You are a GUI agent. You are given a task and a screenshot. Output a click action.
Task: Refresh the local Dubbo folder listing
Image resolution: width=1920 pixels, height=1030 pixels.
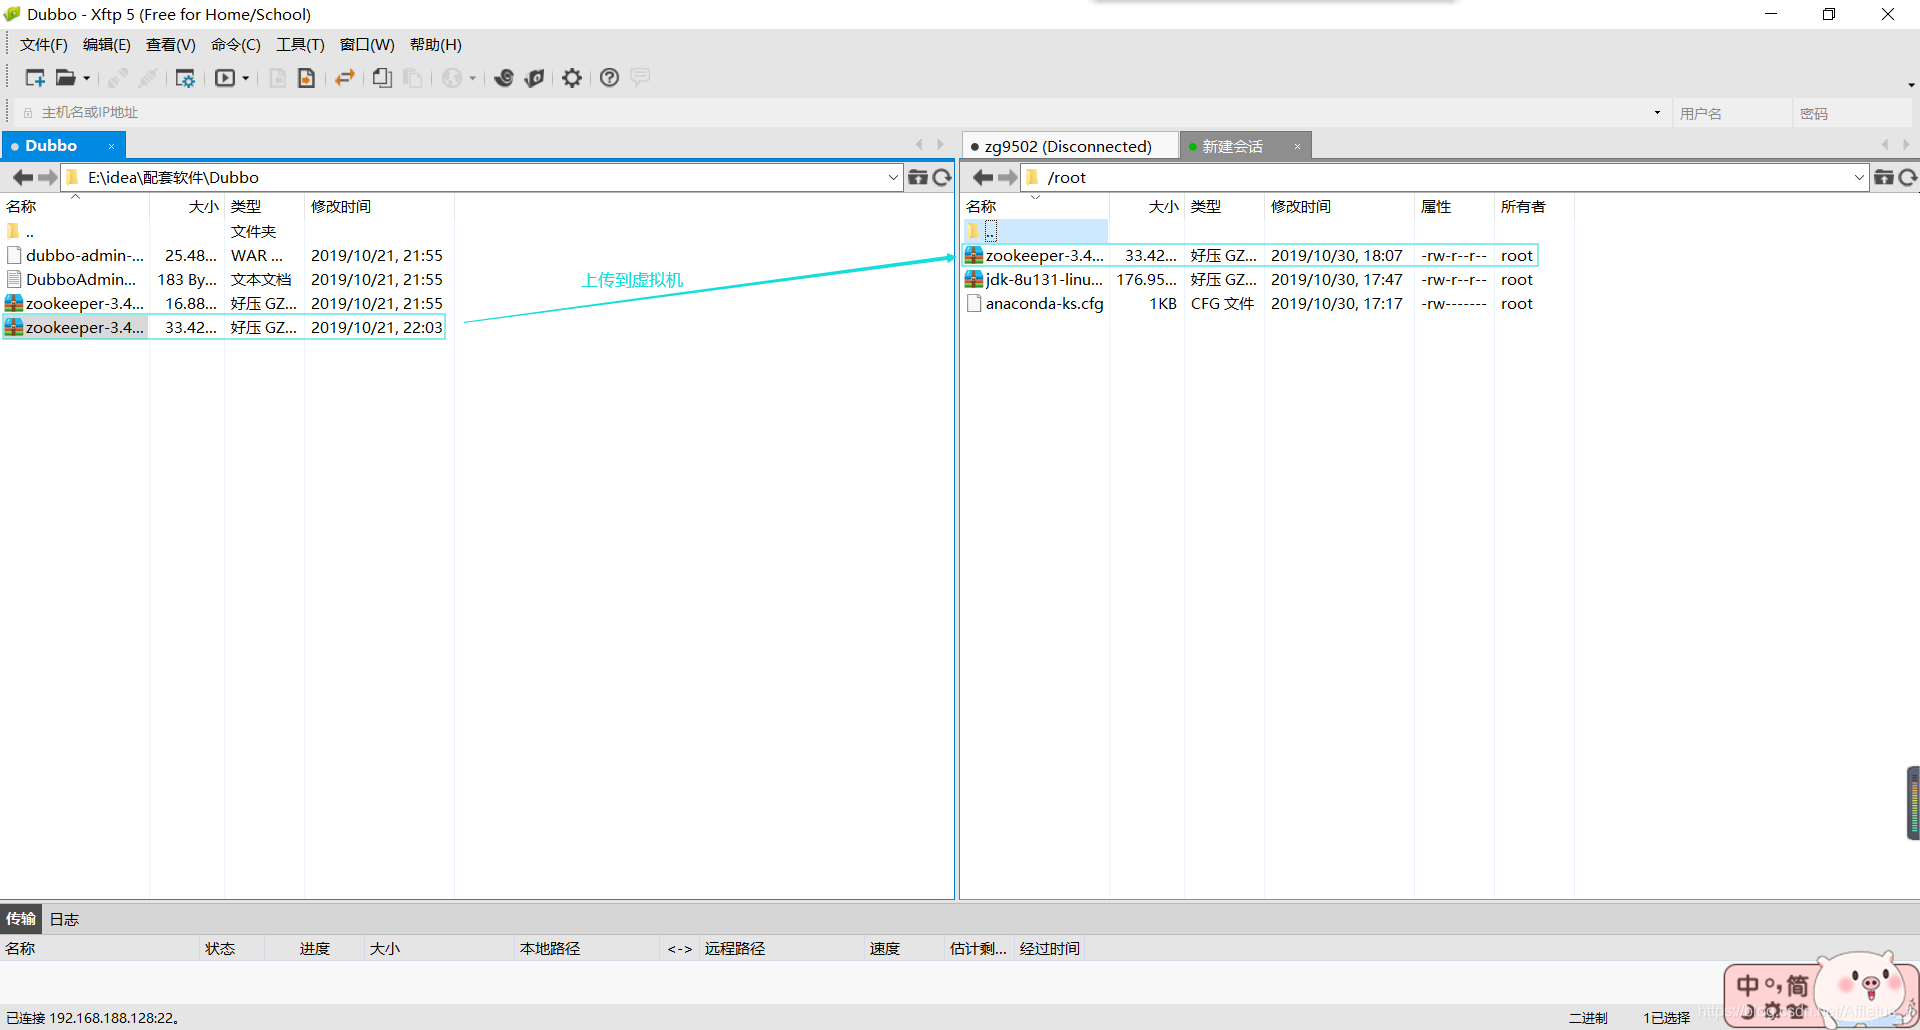(x=942, y=178)
